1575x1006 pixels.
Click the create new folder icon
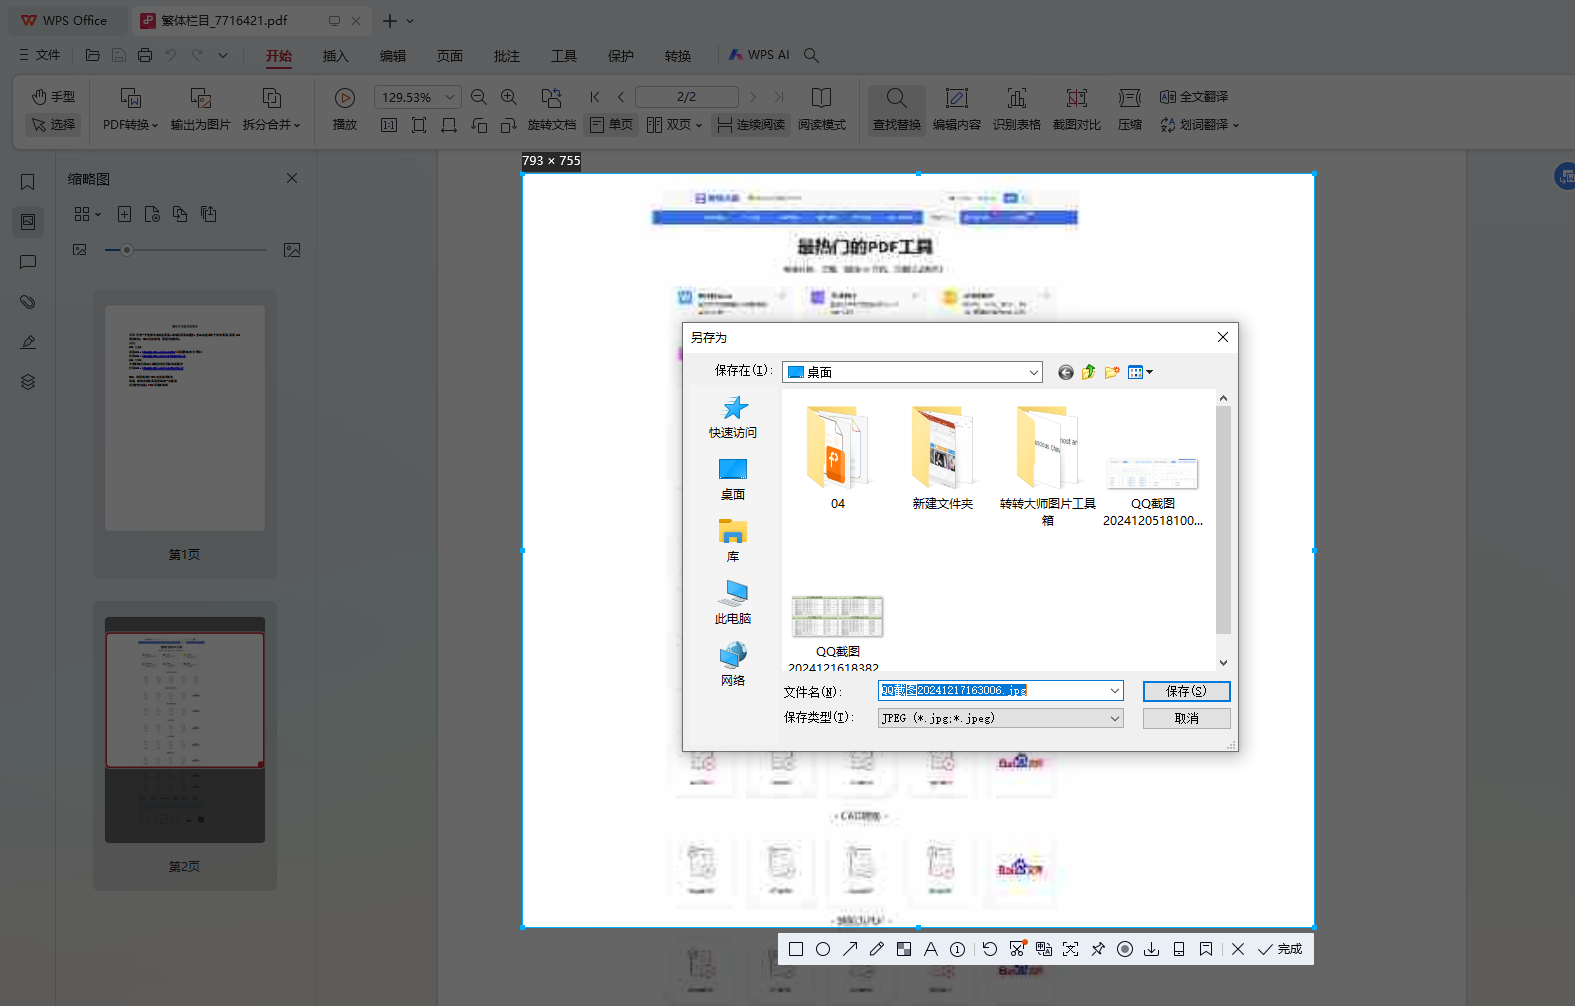1112,372
